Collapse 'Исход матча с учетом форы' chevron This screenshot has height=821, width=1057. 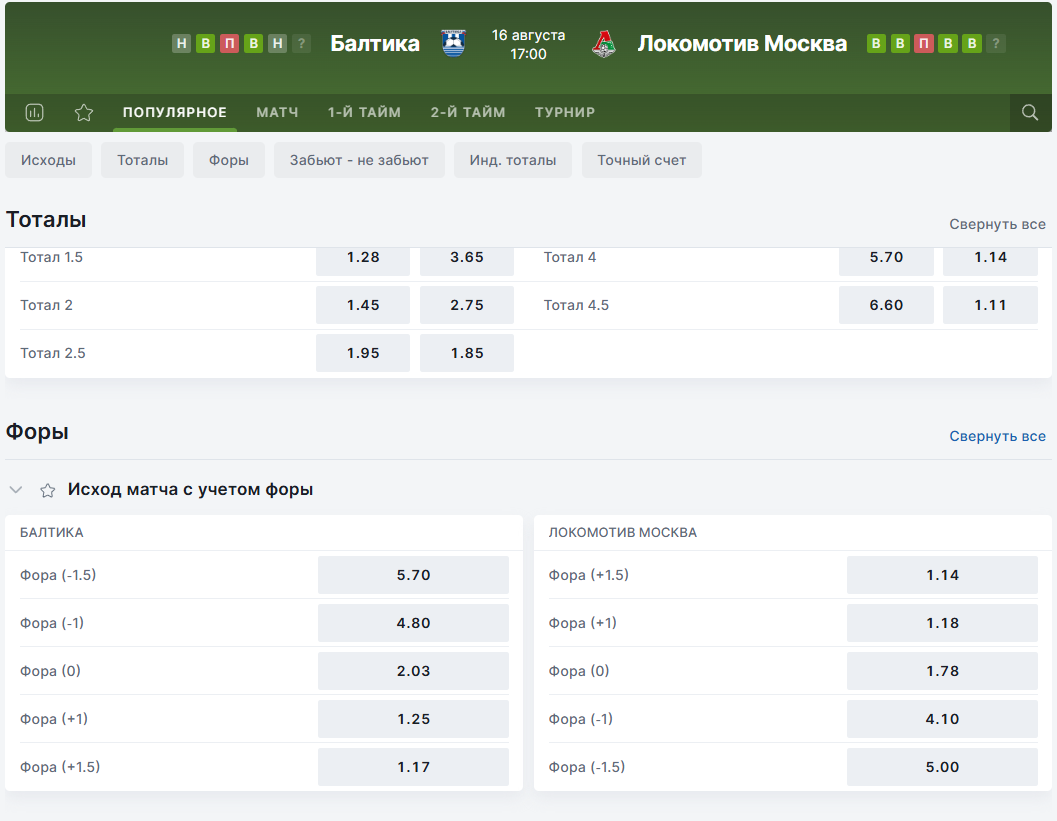click(x=16, y=490)
